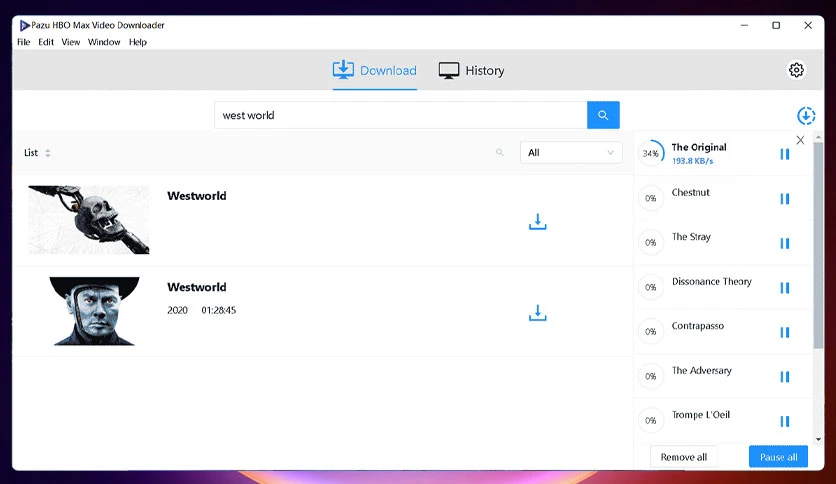Click the scrollbar down arrow in queue
836x484 pixels.
click(x=818, y=439)
